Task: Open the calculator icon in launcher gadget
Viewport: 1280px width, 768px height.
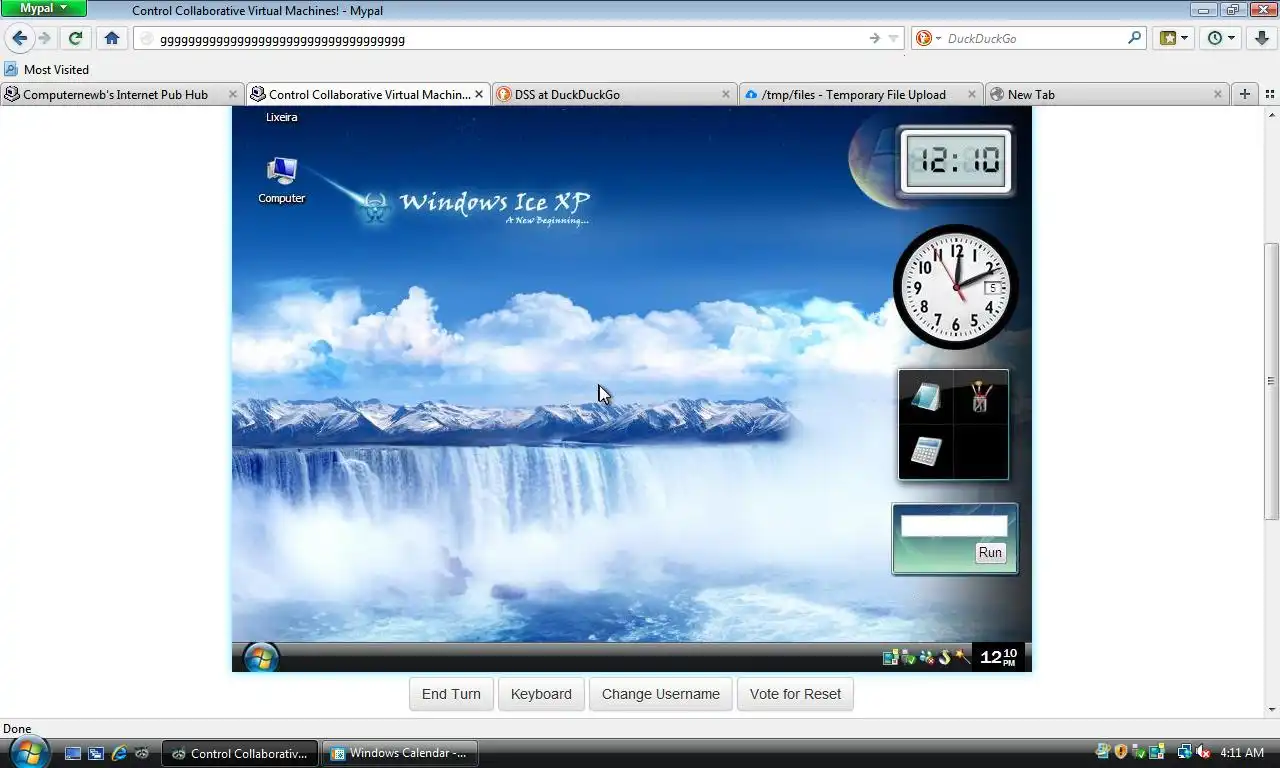Action: click(x=926, y=451)
